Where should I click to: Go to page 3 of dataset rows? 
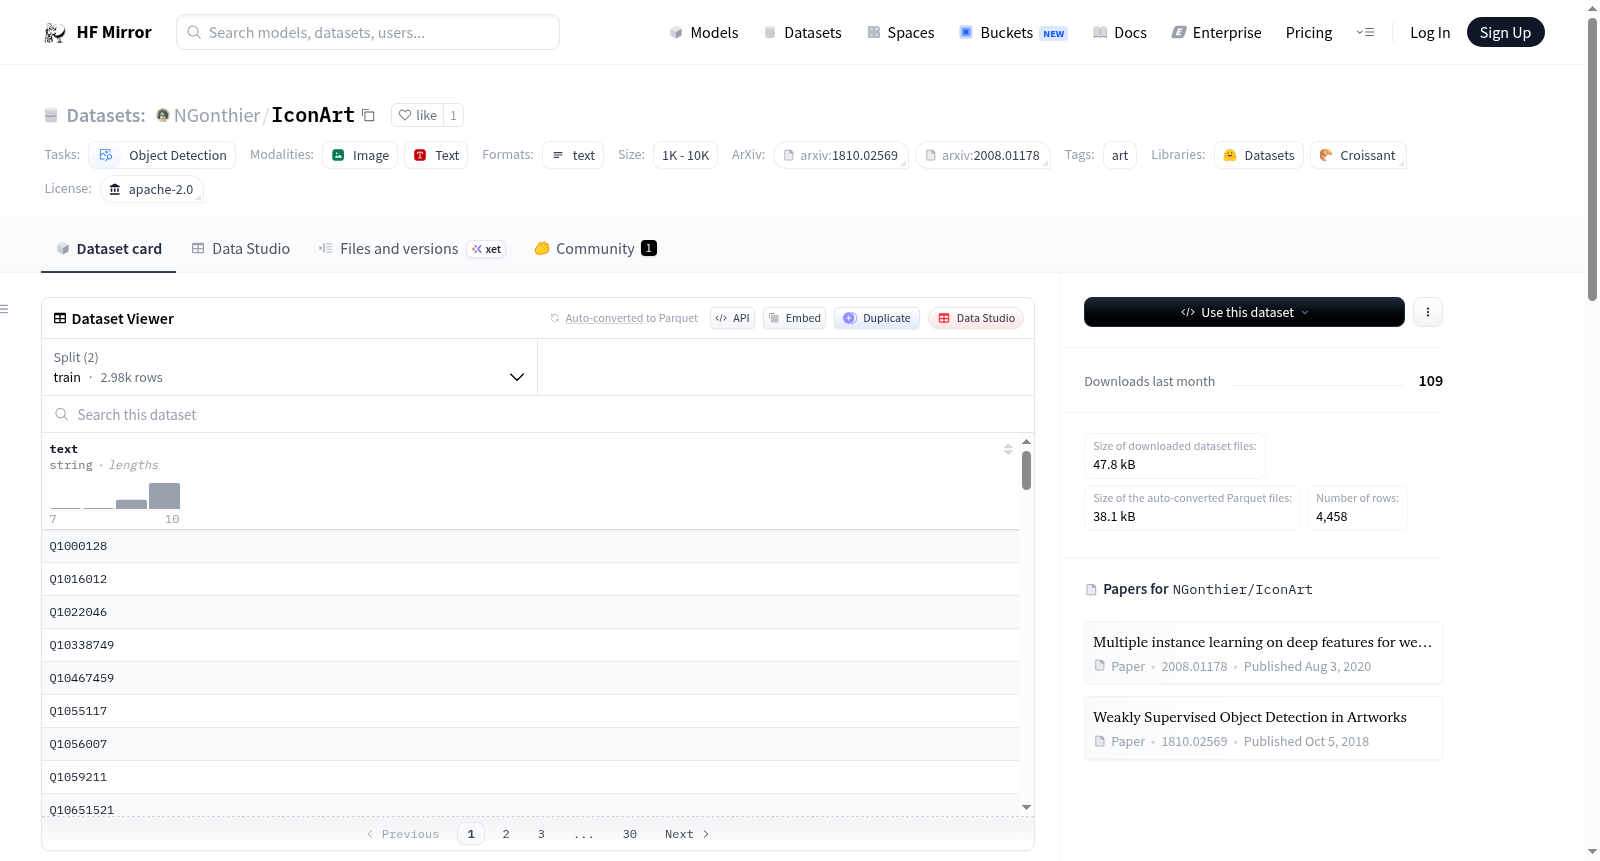click(541, 834)
